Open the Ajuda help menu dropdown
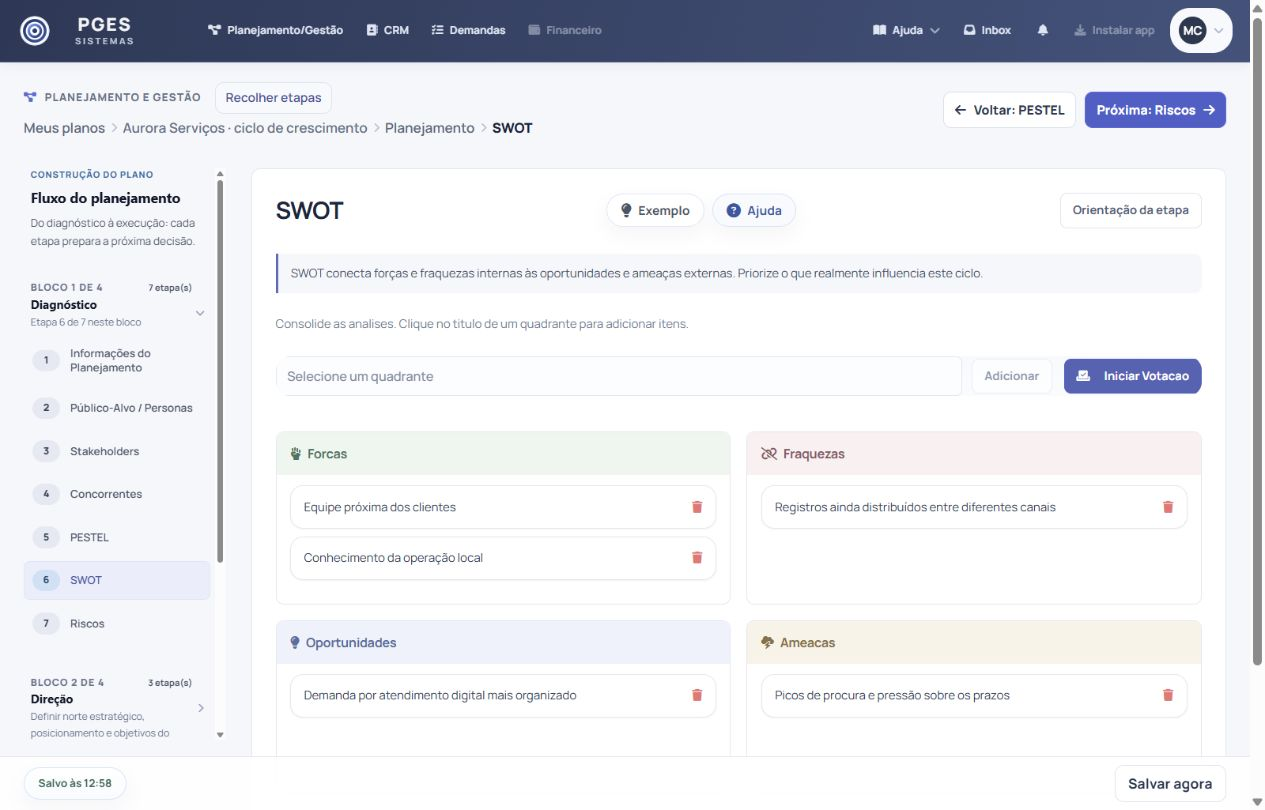The image size is (1265, 810). click(x=907, y=30)
